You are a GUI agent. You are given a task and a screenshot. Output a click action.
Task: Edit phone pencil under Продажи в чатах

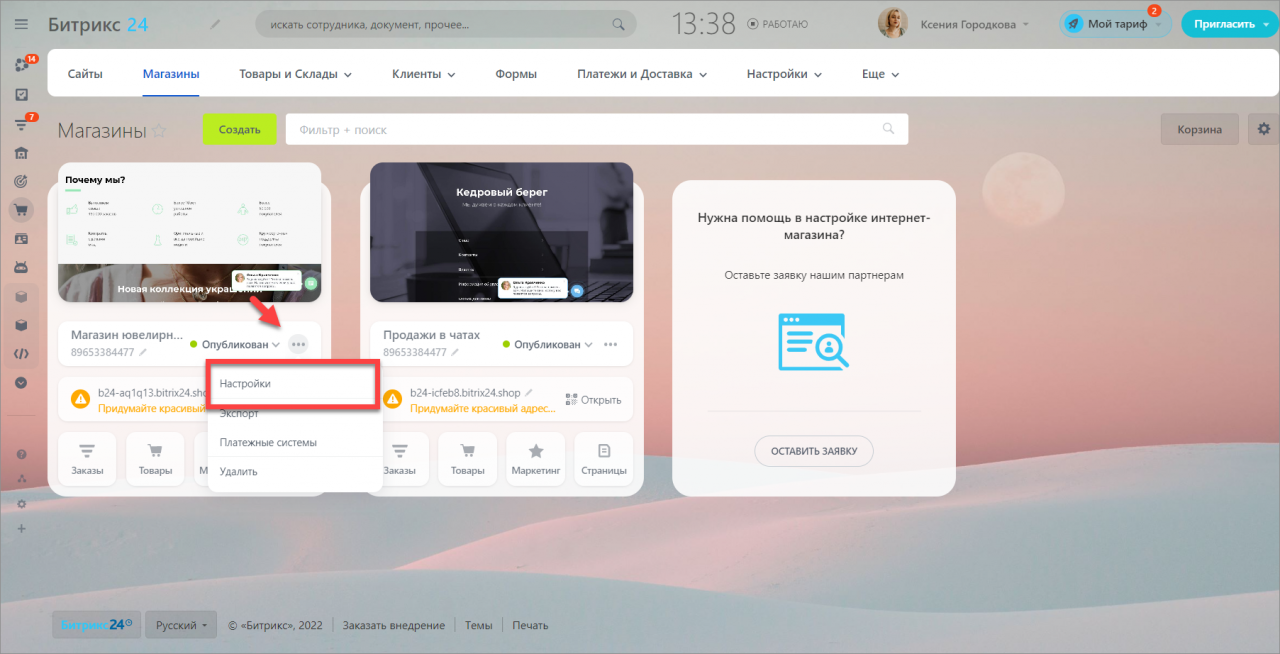tap(456, 353)
